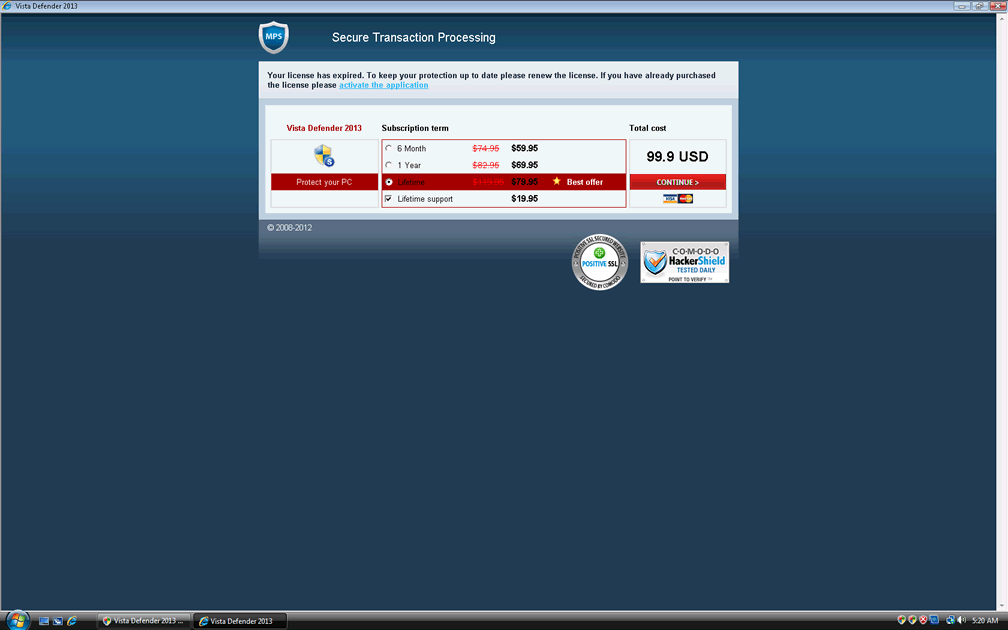
Task: Open the Windows Start orb
Action: [19, 620]
